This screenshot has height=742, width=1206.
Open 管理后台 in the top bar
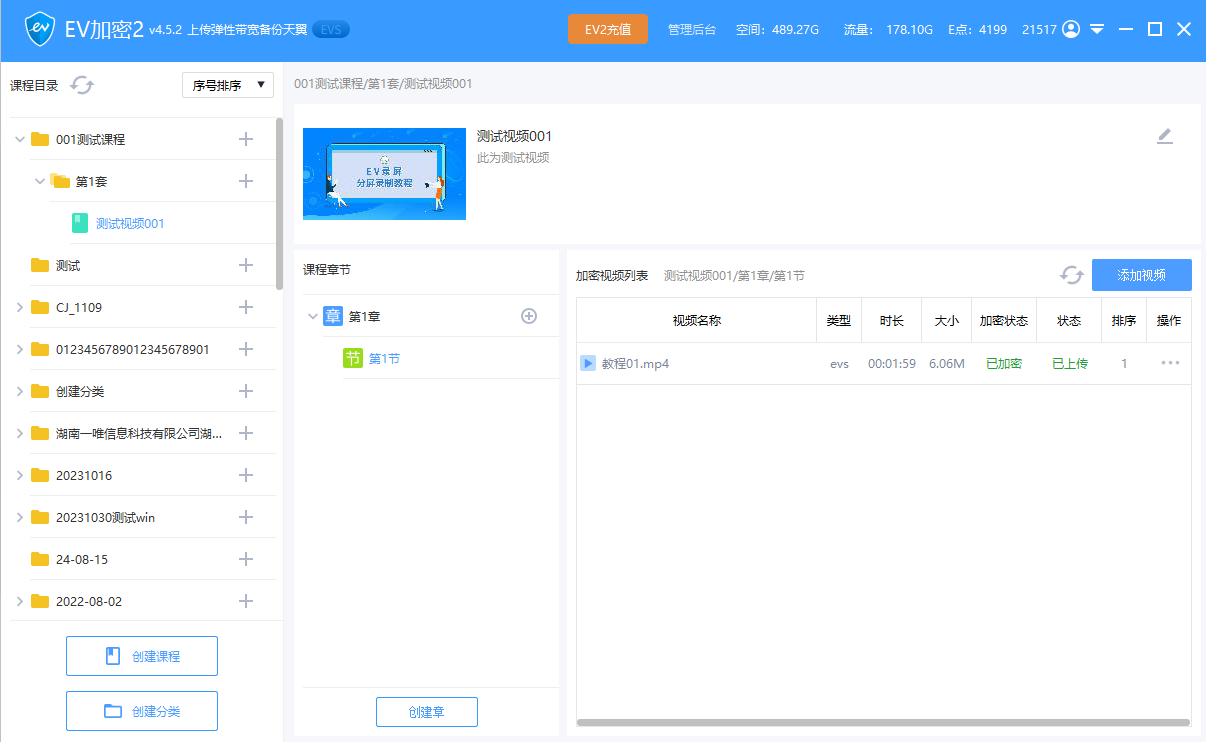point(691,29)
